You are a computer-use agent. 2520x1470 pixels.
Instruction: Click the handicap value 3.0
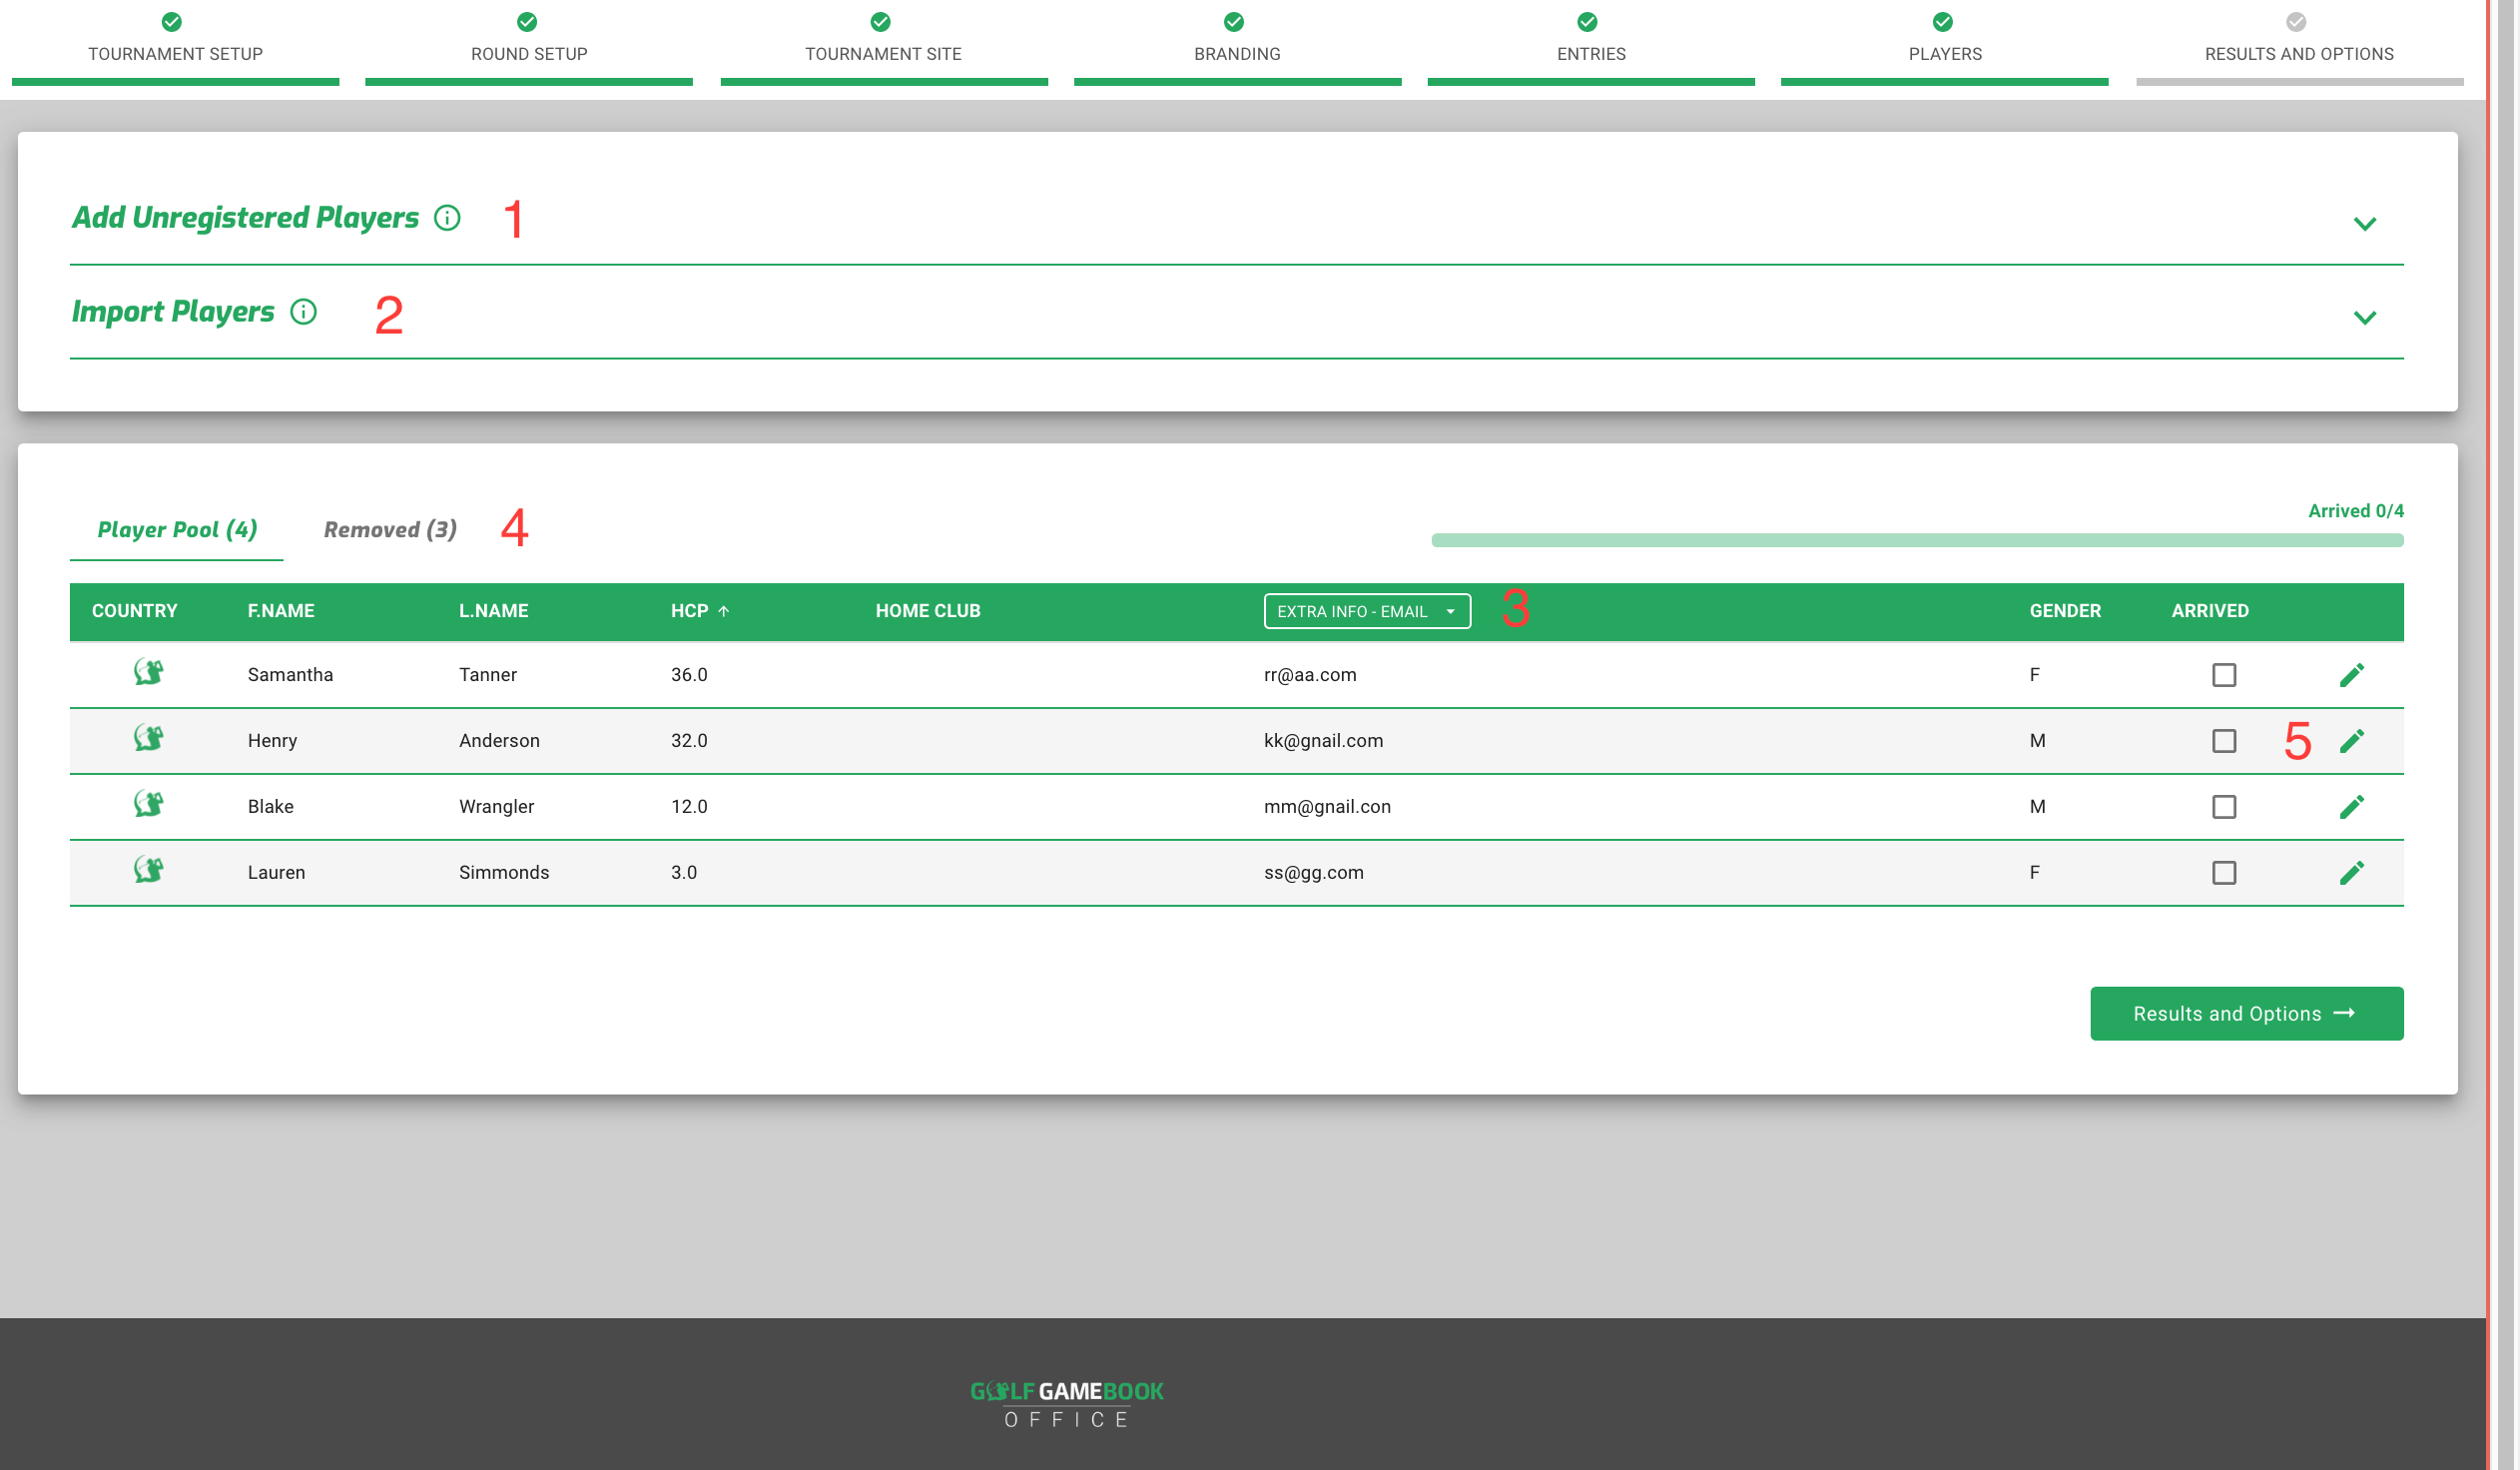pyautogui.click(x=685, y=874)
